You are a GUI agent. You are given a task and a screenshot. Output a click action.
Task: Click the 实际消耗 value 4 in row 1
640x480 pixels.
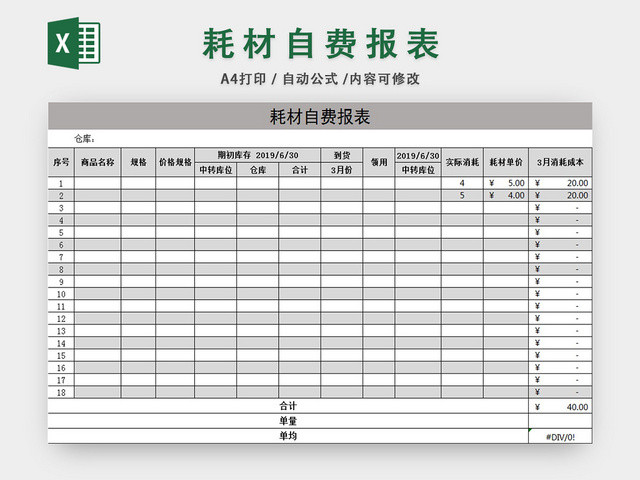click(462, 183)
